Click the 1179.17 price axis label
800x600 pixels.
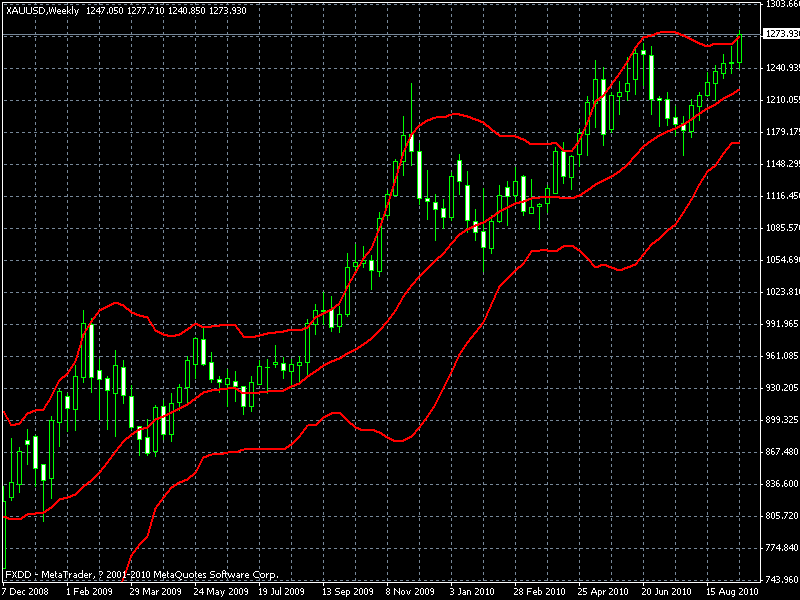coord(783,132)
